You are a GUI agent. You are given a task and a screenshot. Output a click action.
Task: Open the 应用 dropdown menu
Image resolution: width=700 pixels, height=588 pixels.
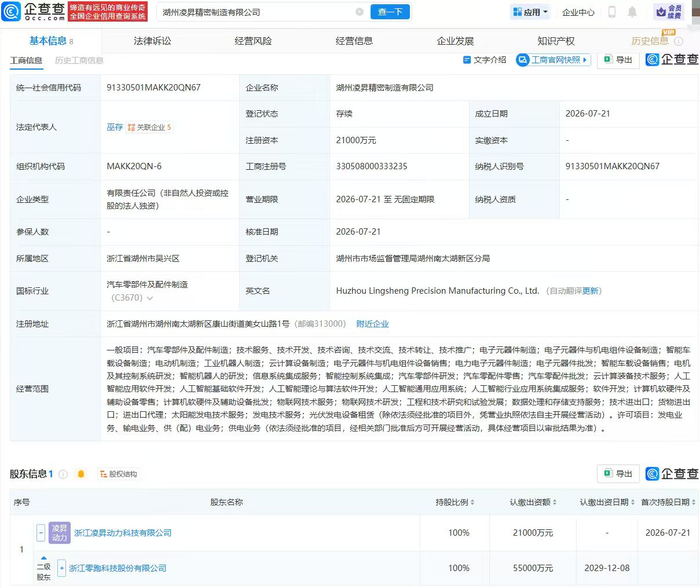(x=530, y=12)
